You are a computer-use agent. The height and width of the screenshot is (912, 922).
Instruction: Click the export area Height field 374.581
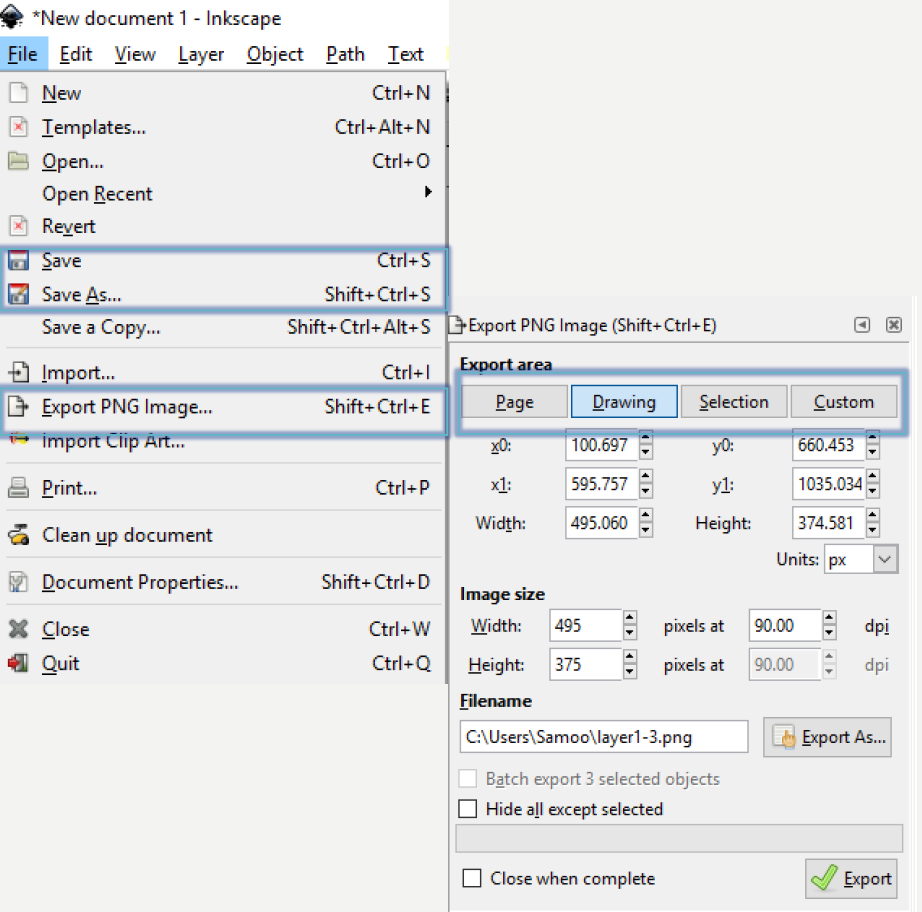[828, 522]
